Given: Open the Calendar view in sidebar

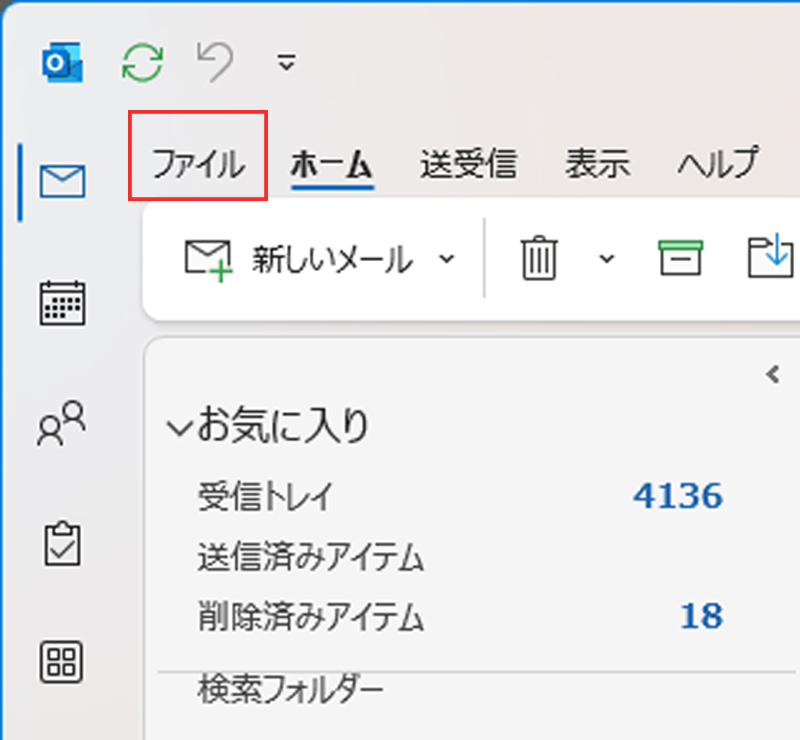Looking at the screenshot, I should [62, 302].
